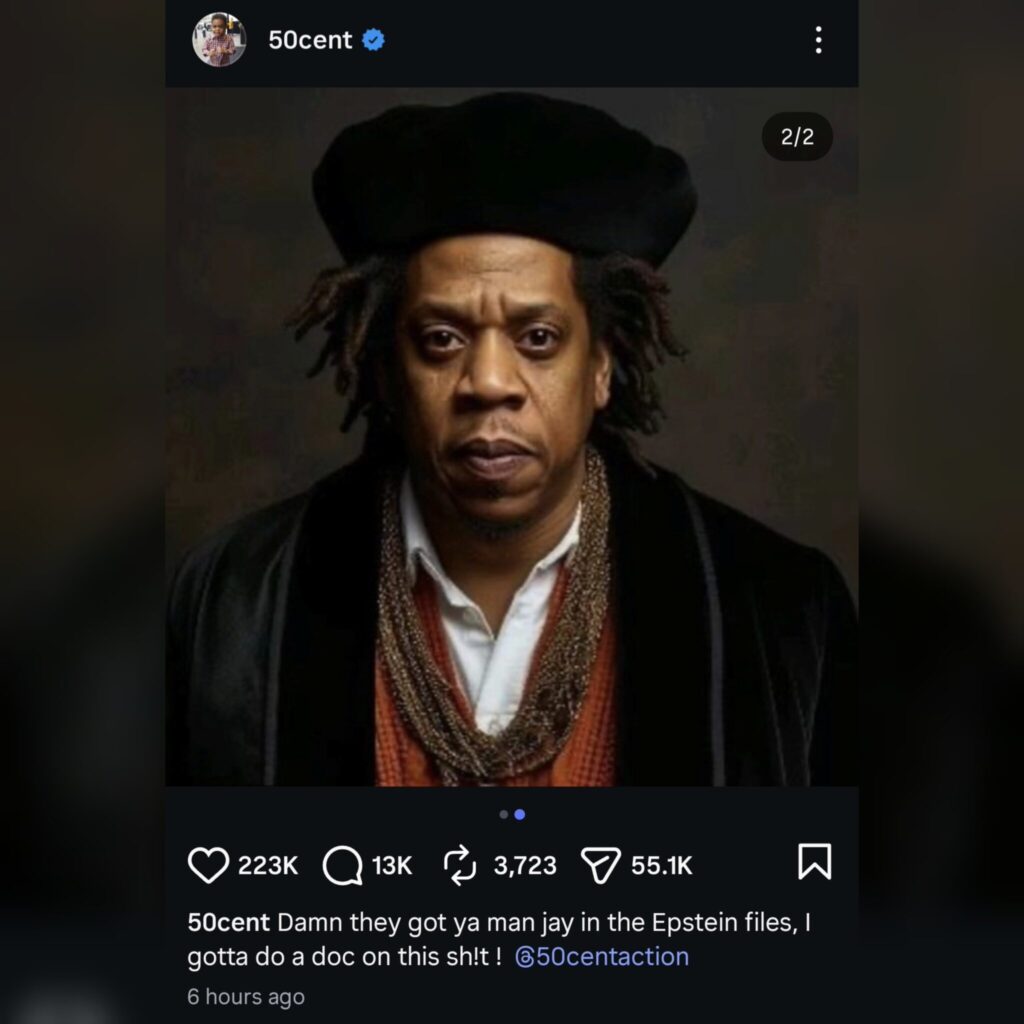View the 3,723 reposts count

pyautogui.click(x=525, y=865)
